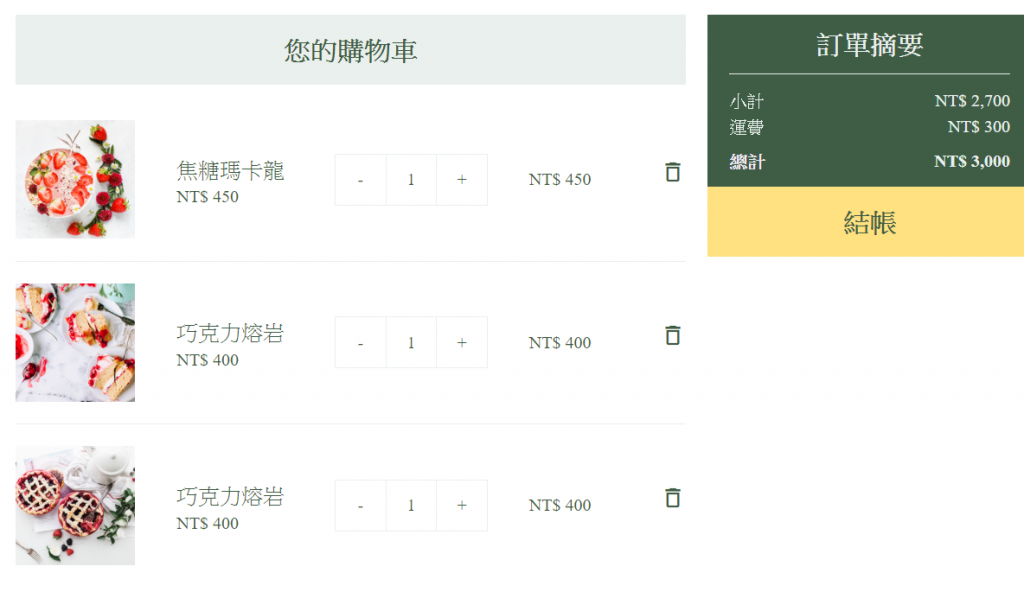Click the second row 巧克力熔岩 title

[230, 334]
